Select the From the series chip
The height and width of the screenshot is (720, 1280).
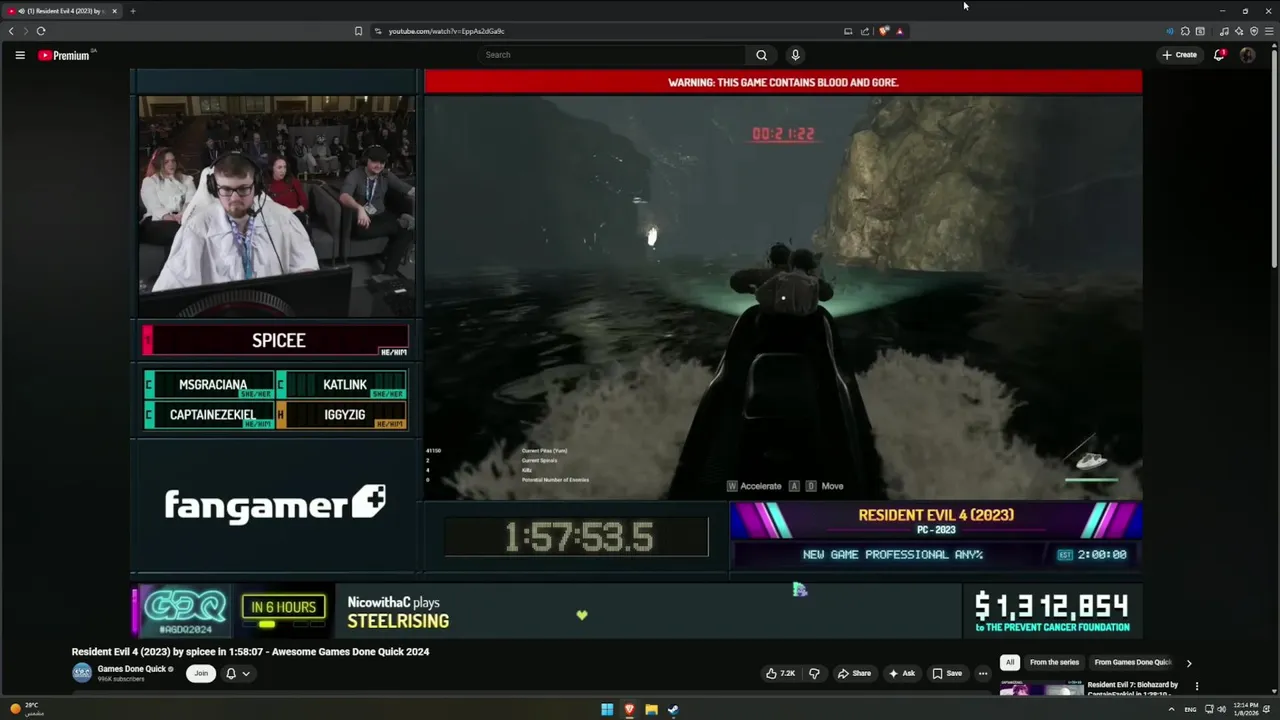coord(1054,662)
